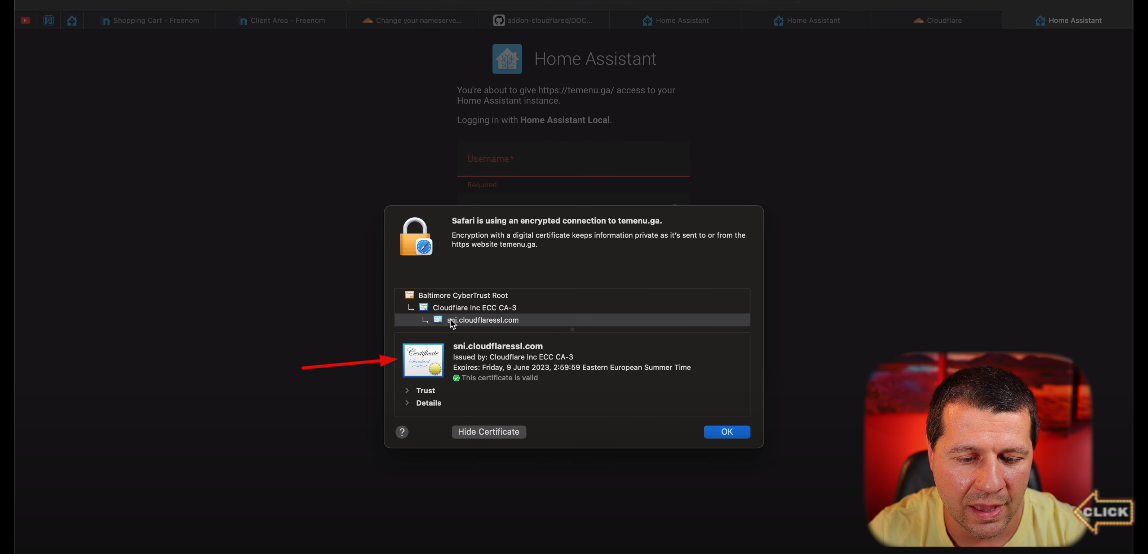Expand the Trust section
This screenshot has width=1148, height=554.
[407, 390]
